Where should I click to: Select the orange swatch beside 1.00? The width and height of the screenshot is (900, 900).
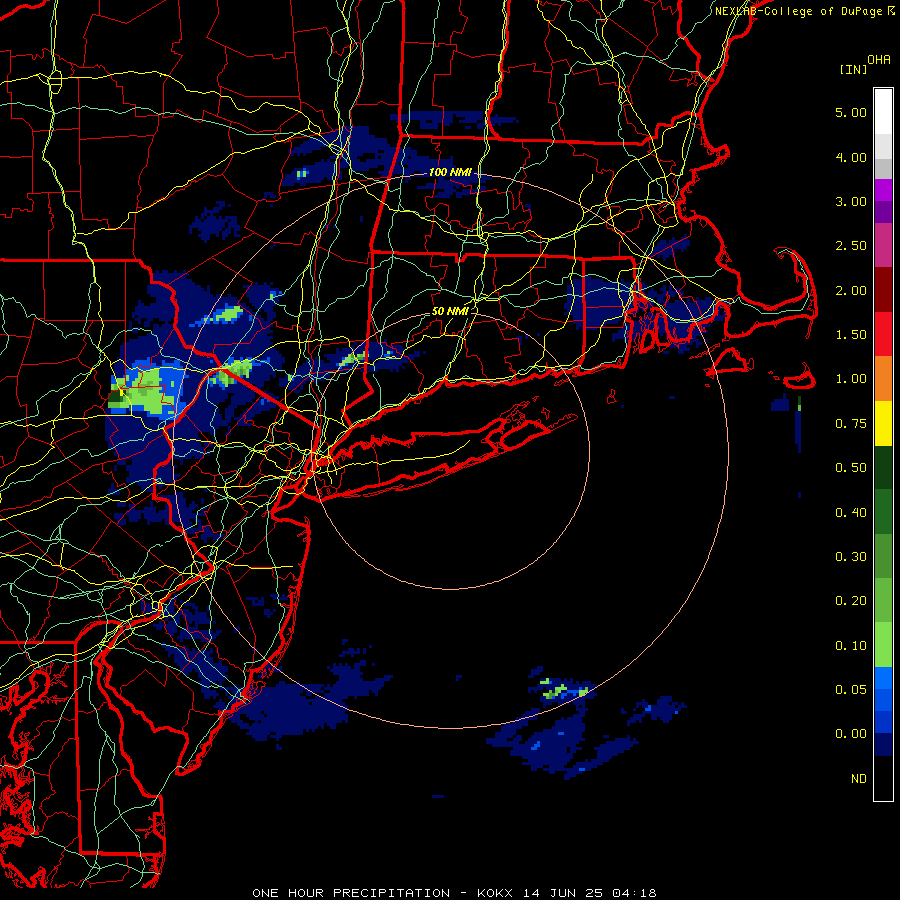[883, 379]
